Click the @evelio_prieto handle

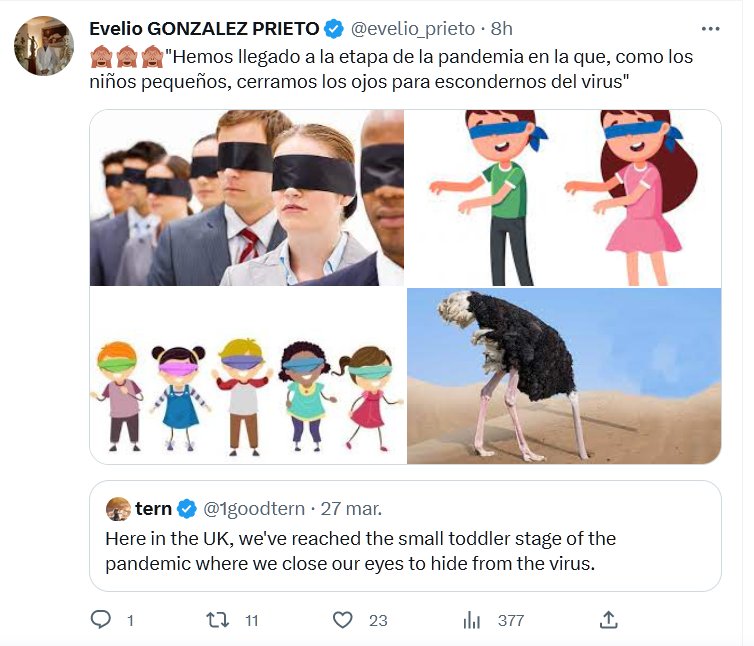412,29
